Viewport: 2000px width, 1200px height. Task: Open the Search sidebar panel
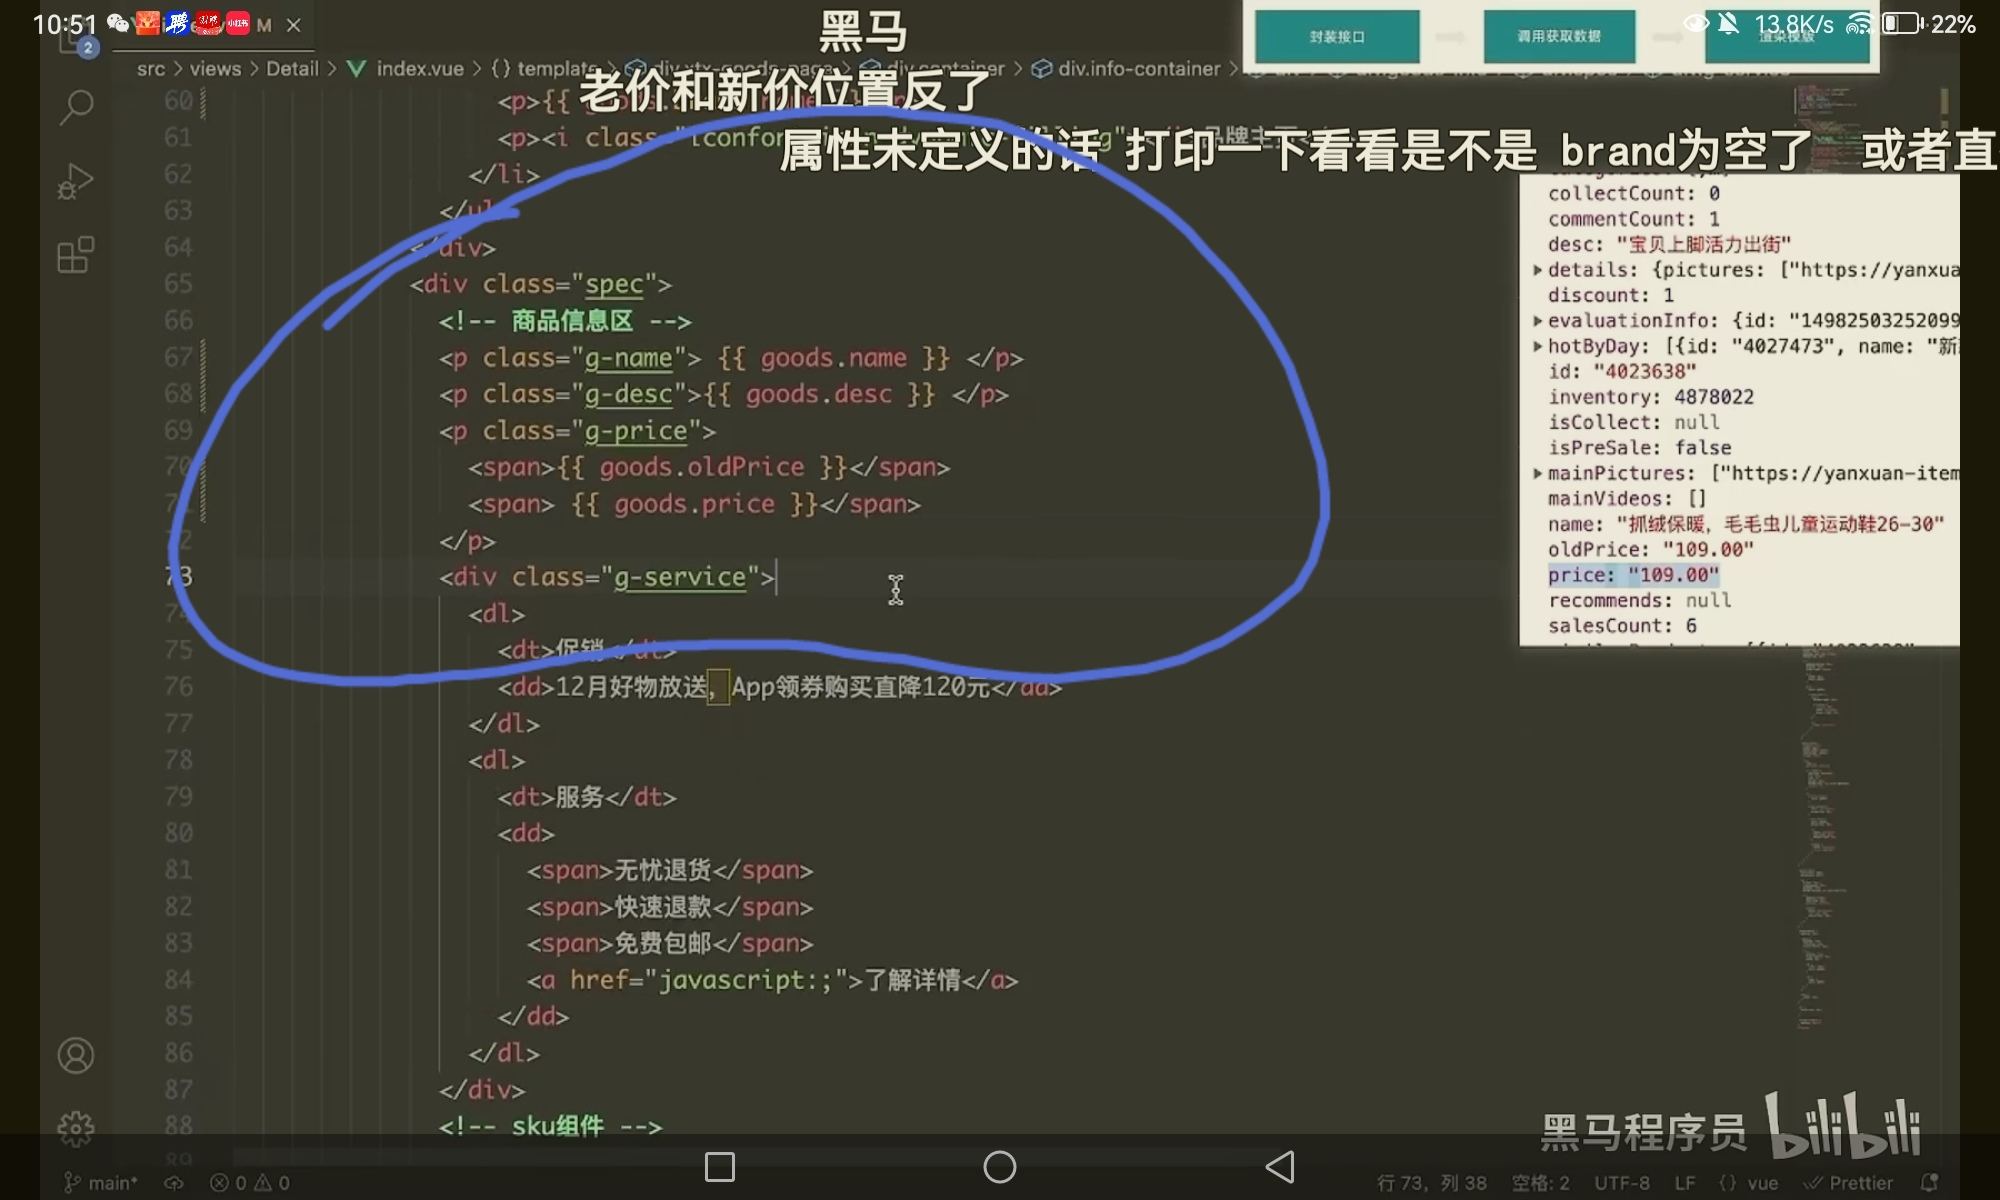click(x=76, y=107)
